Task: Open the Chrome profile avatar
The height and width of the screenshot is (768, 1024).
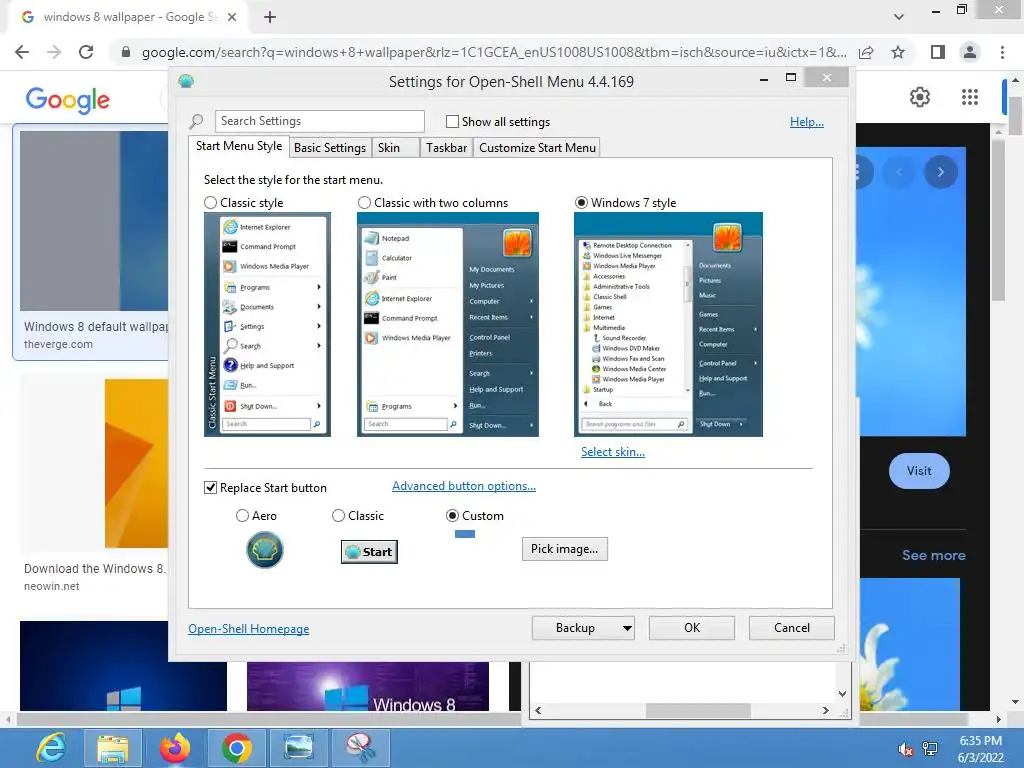Action: click(x=970, y=52)
